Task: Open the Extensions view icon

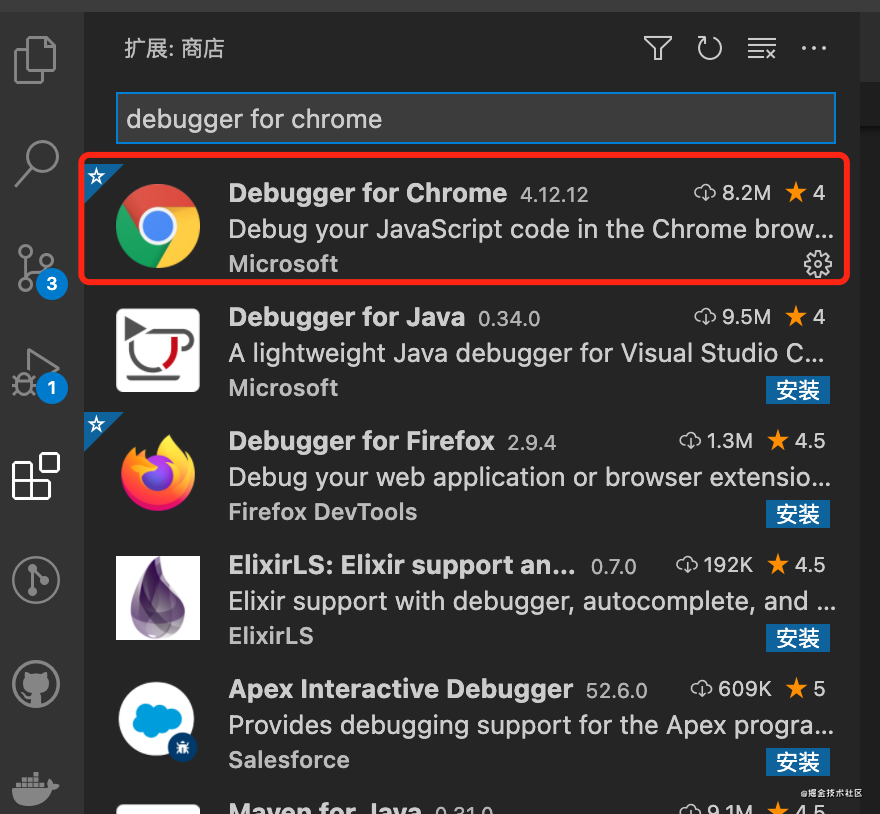Action: click(x=36, y=476)
